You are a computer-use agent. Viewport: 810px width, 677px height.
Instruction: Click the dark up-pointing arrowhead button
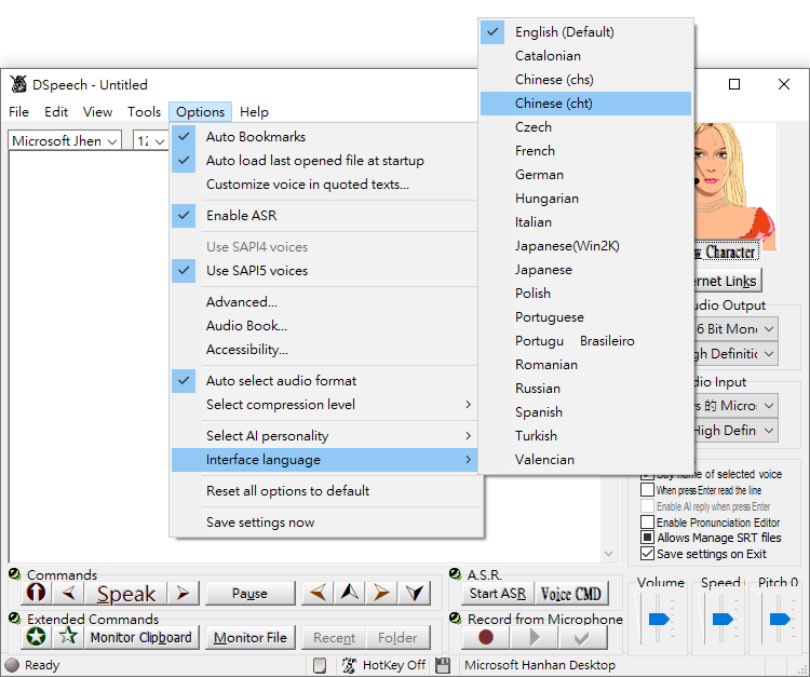point(350,593)
